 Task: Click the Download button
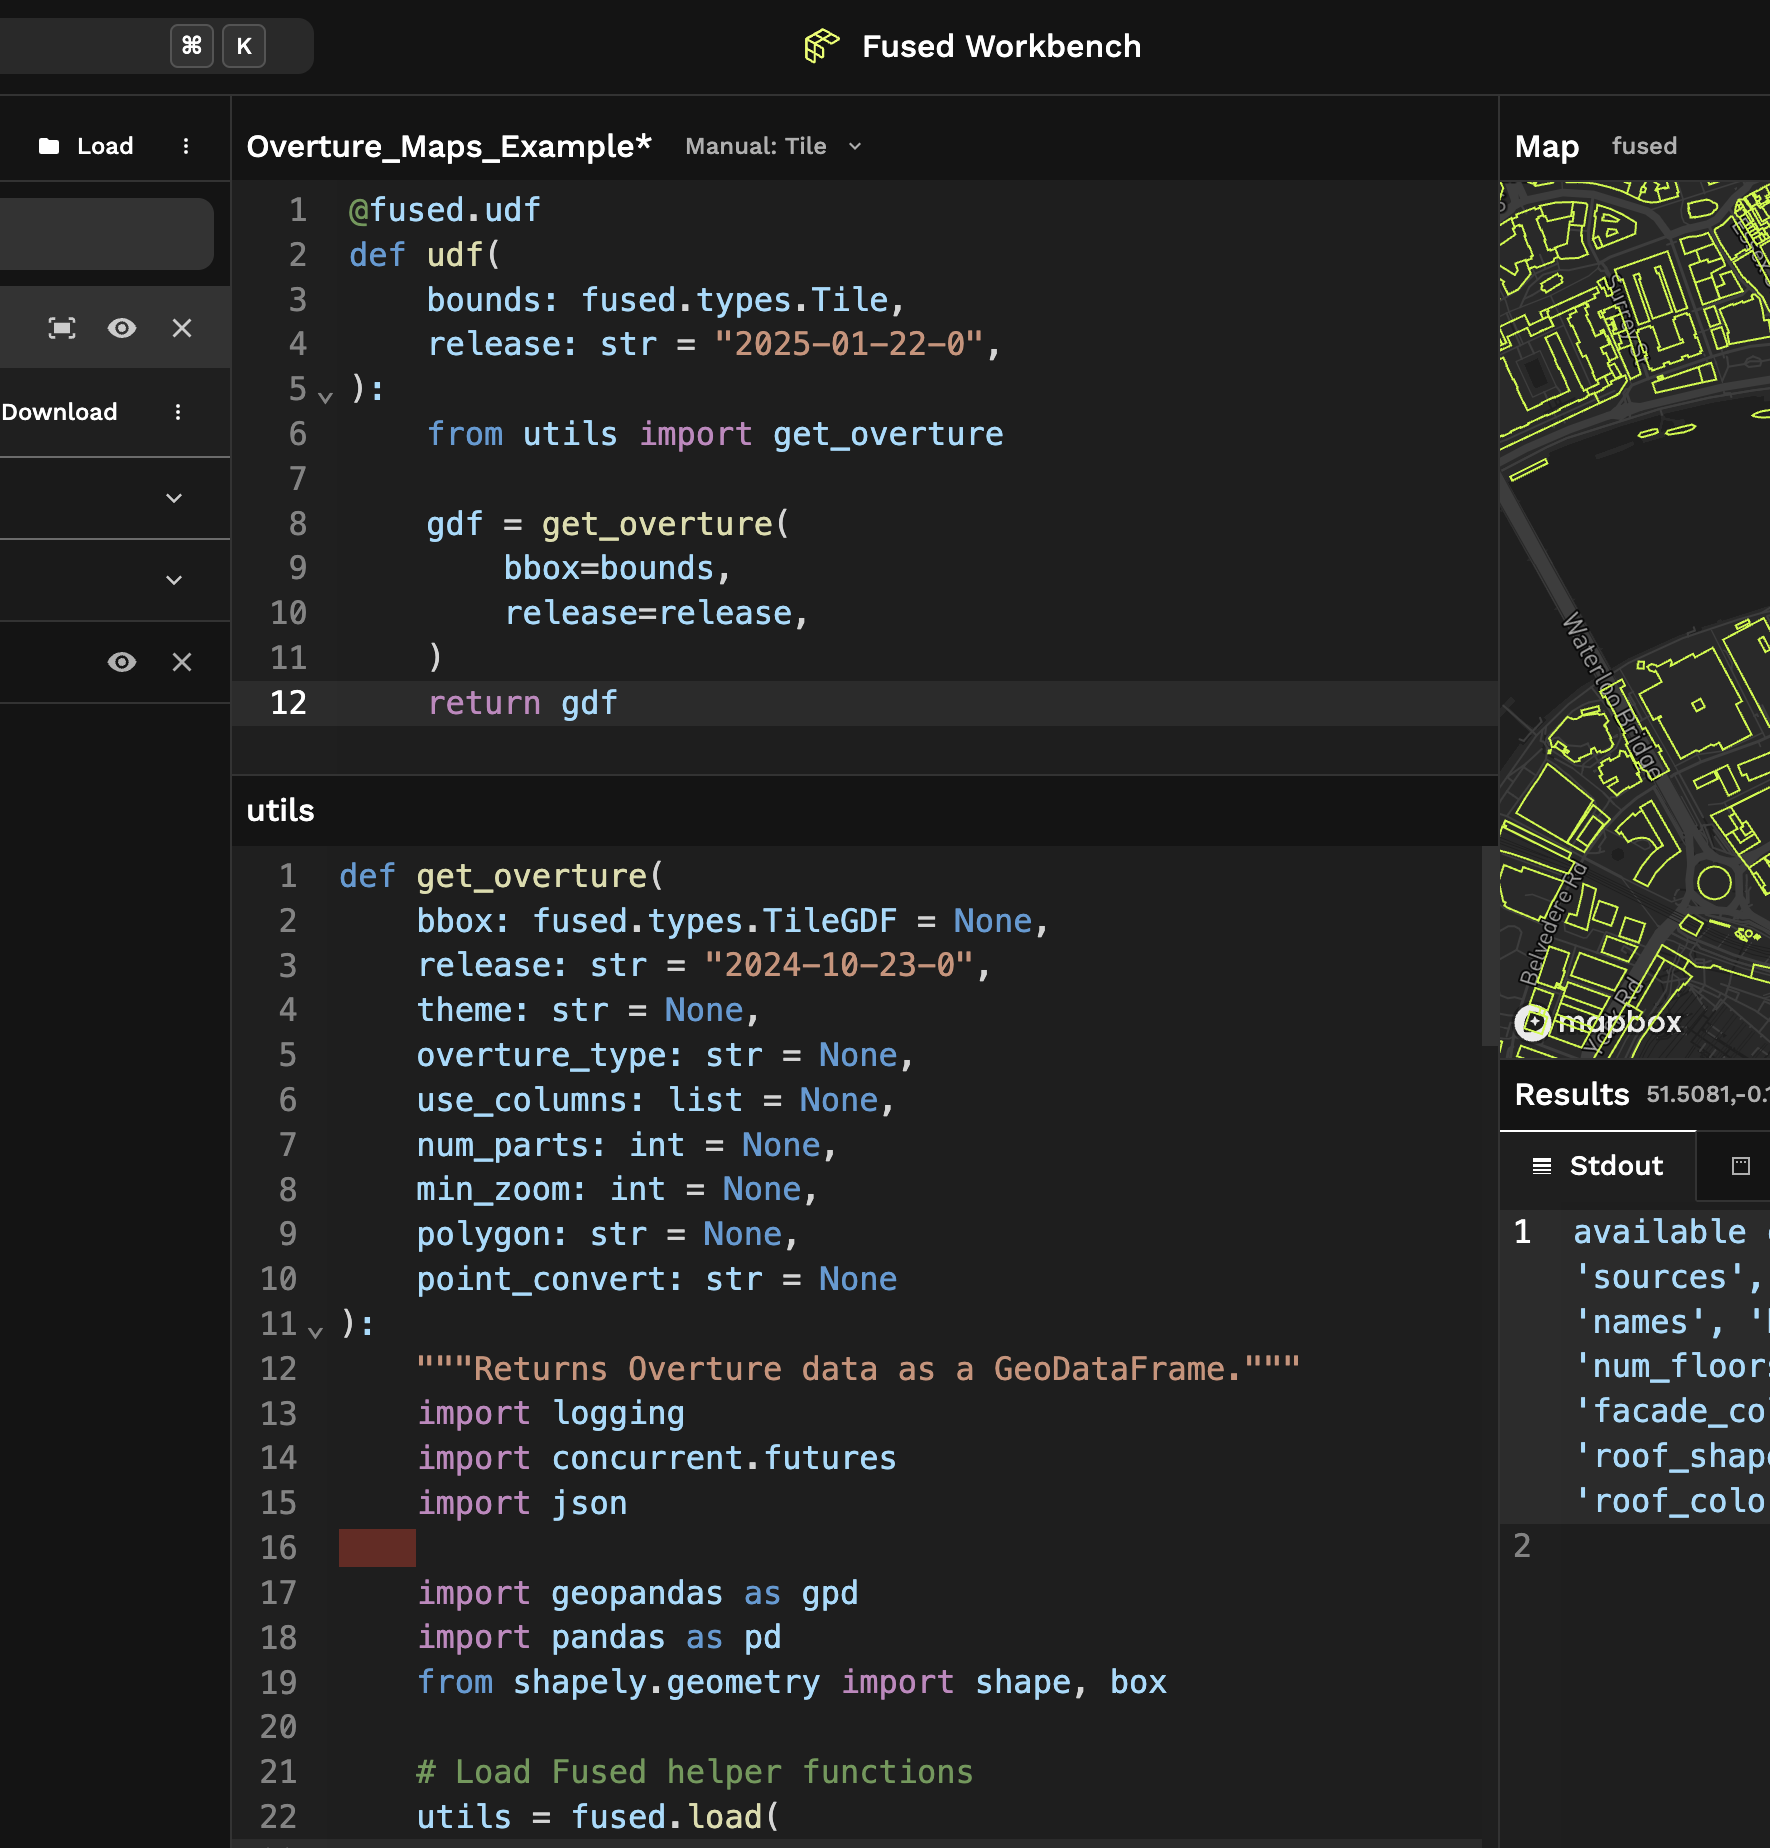click(59, 412)
